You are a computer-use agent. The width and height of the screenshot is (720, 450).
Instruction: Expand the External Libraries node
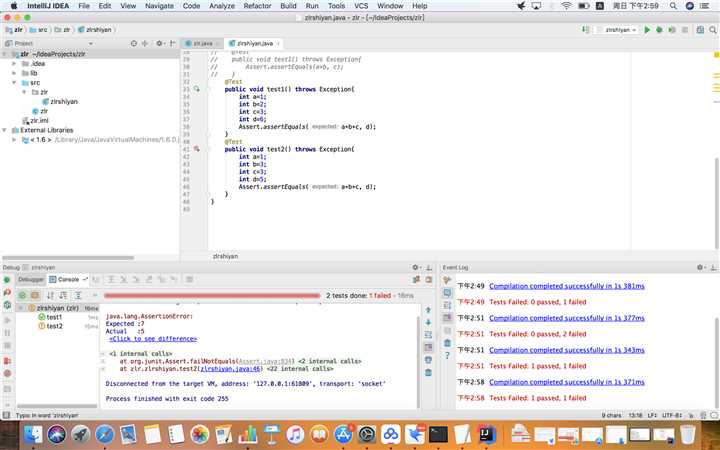(x=5, y=130)
